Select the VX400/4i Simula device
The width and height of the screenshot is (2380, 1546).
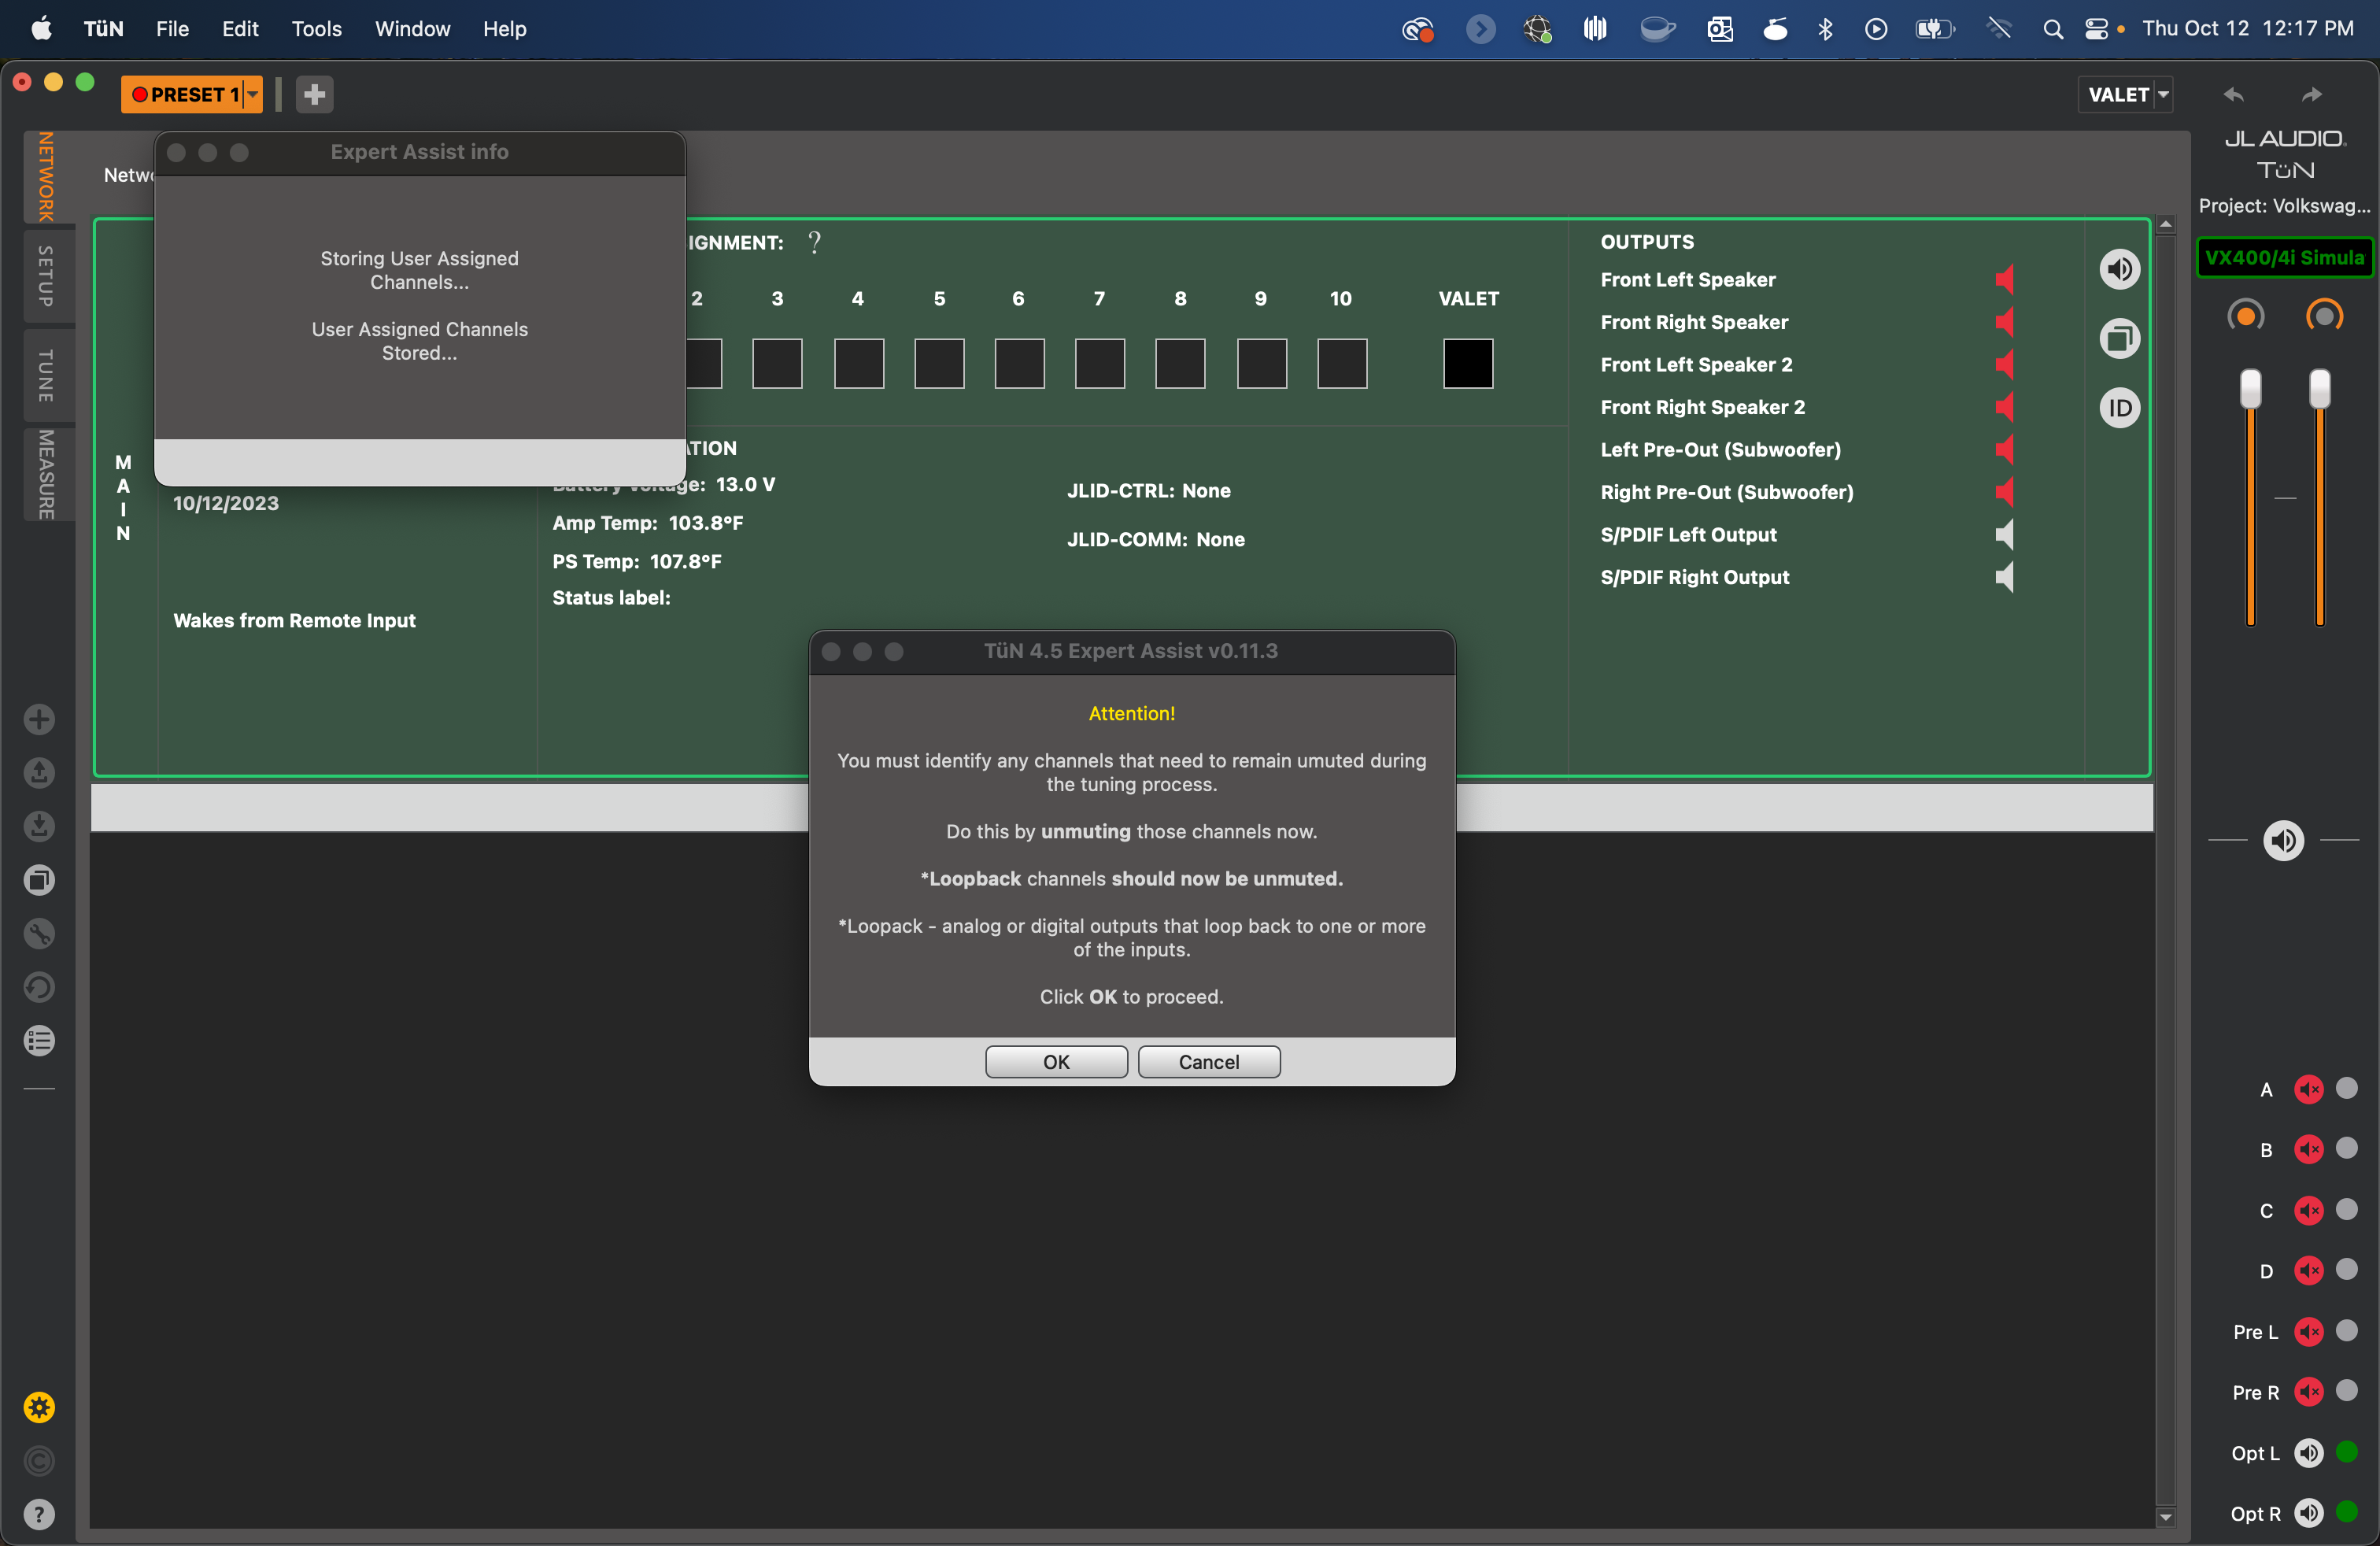pyautogui.click(x=2284, y=257)
